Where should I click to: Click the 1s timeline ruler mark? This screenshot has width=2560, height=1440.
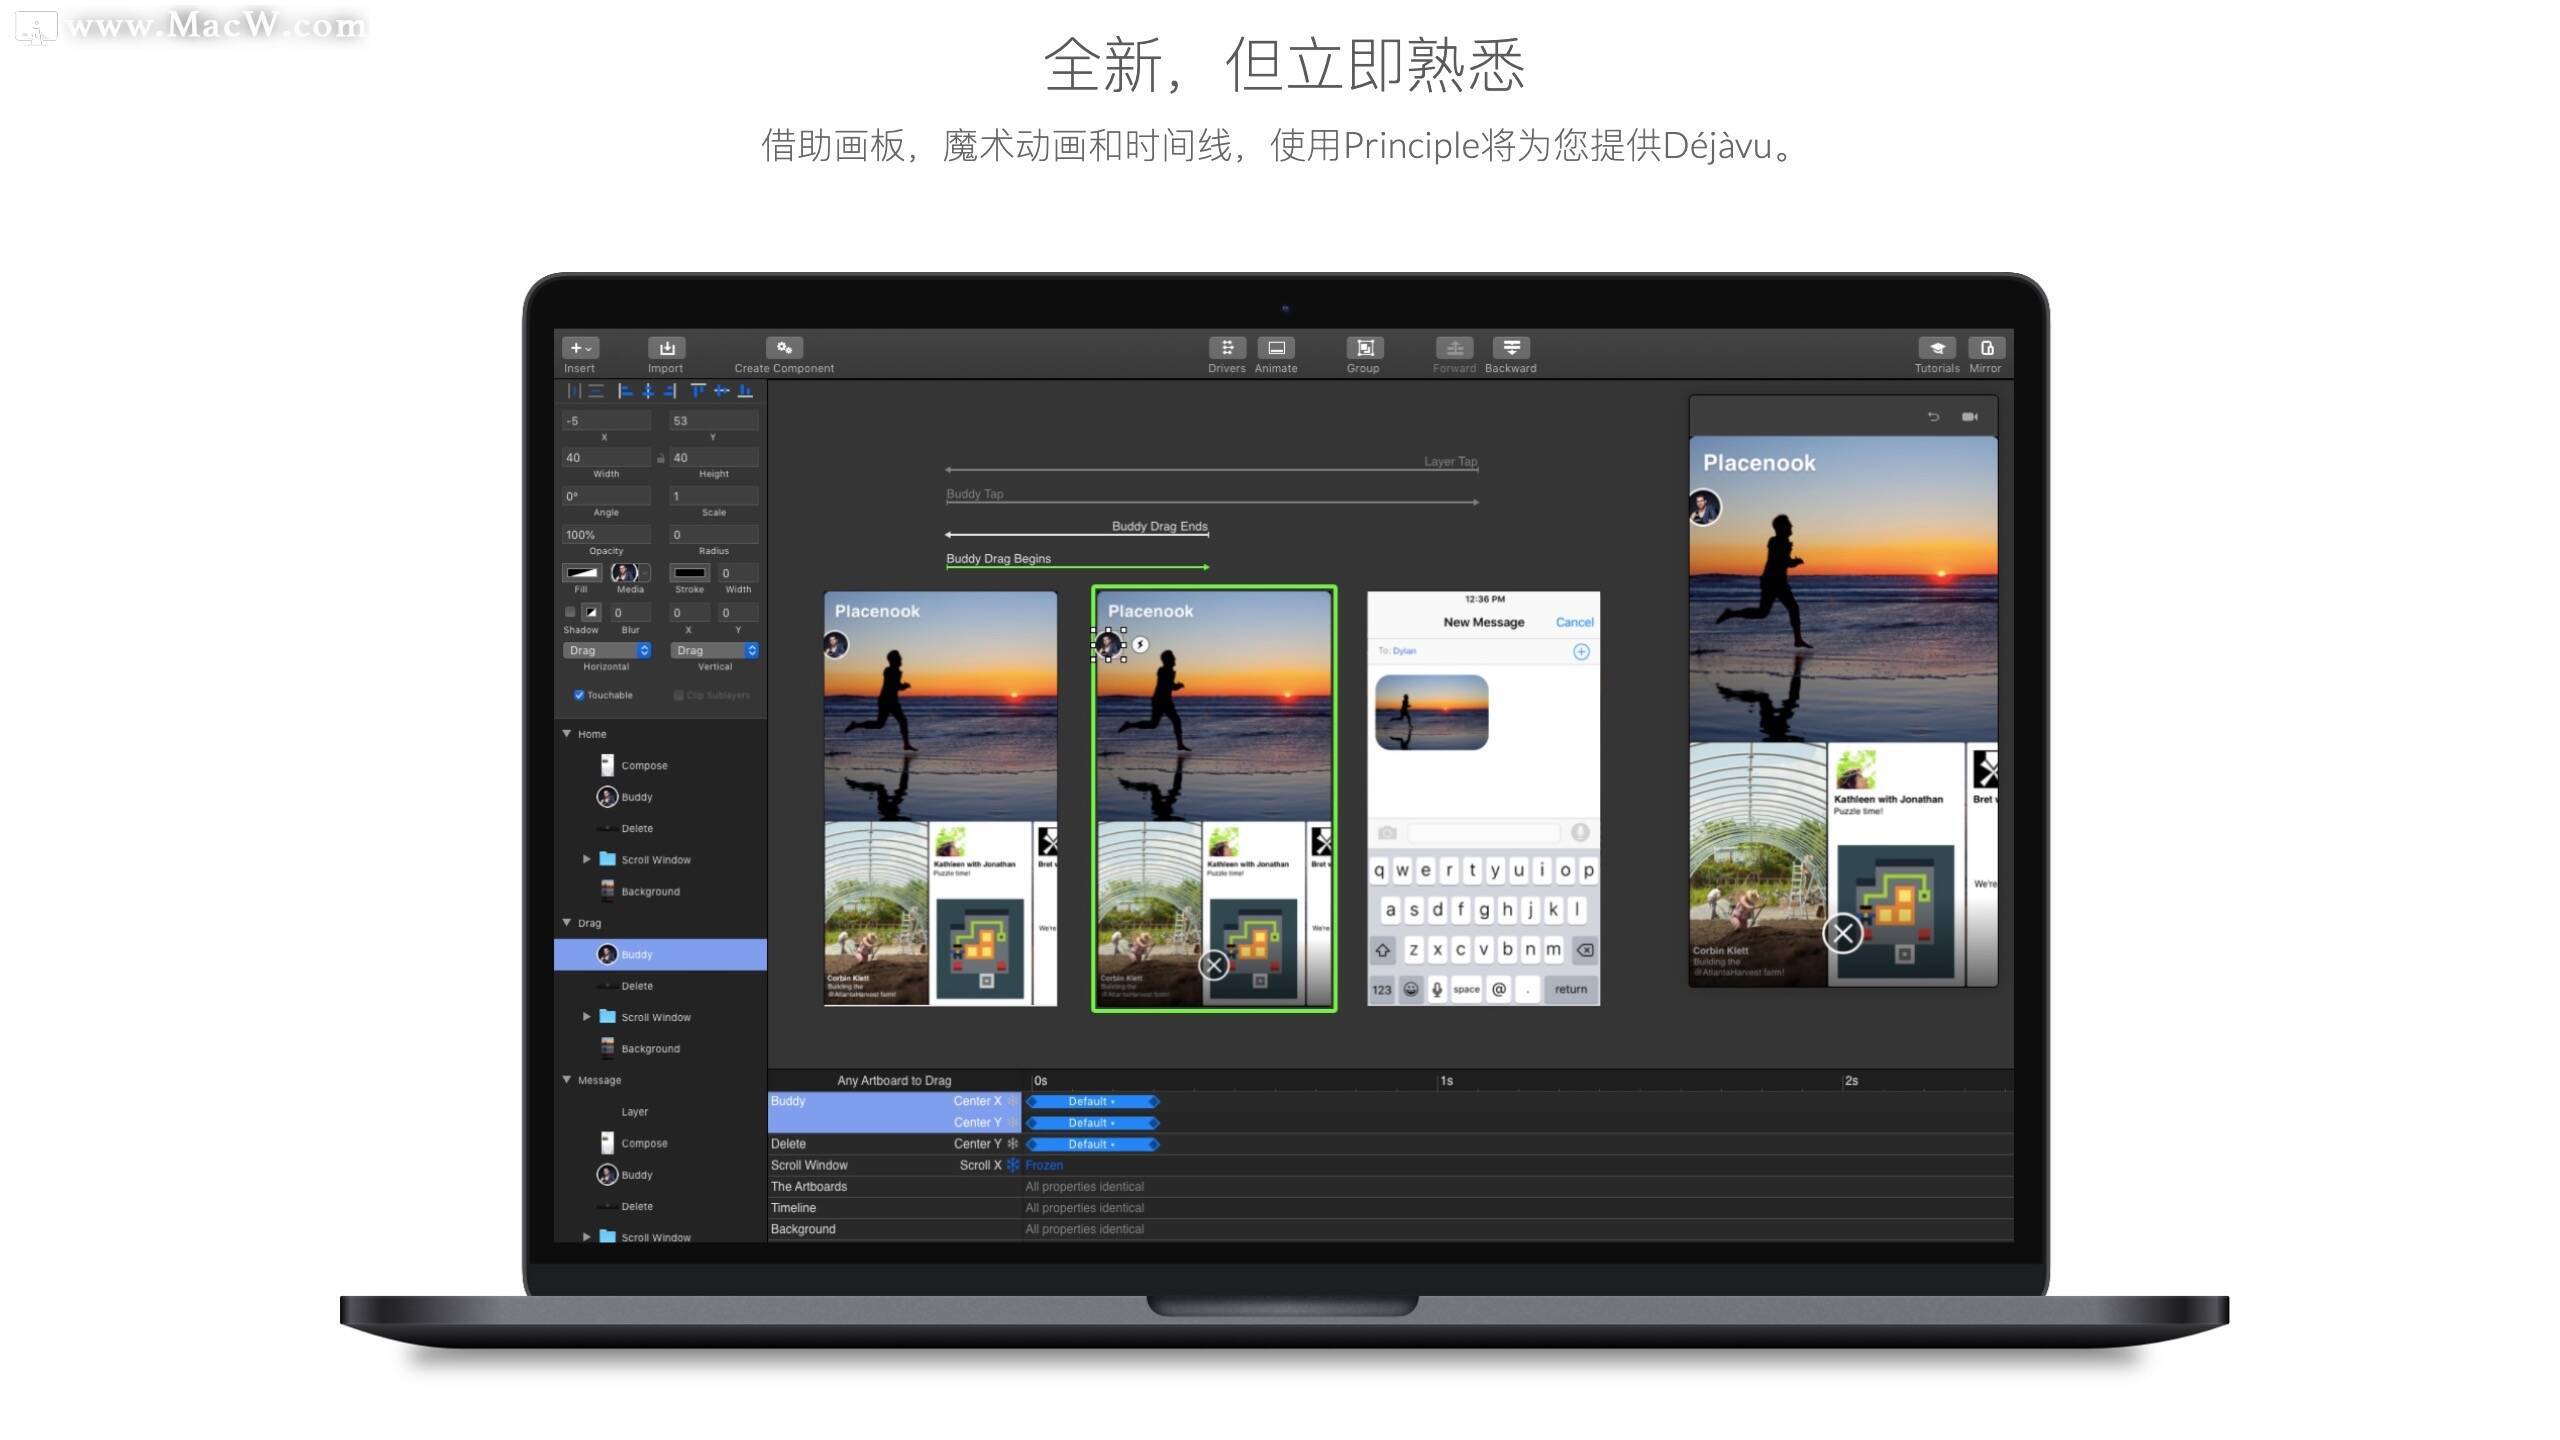click(x=1446, y=1081)
